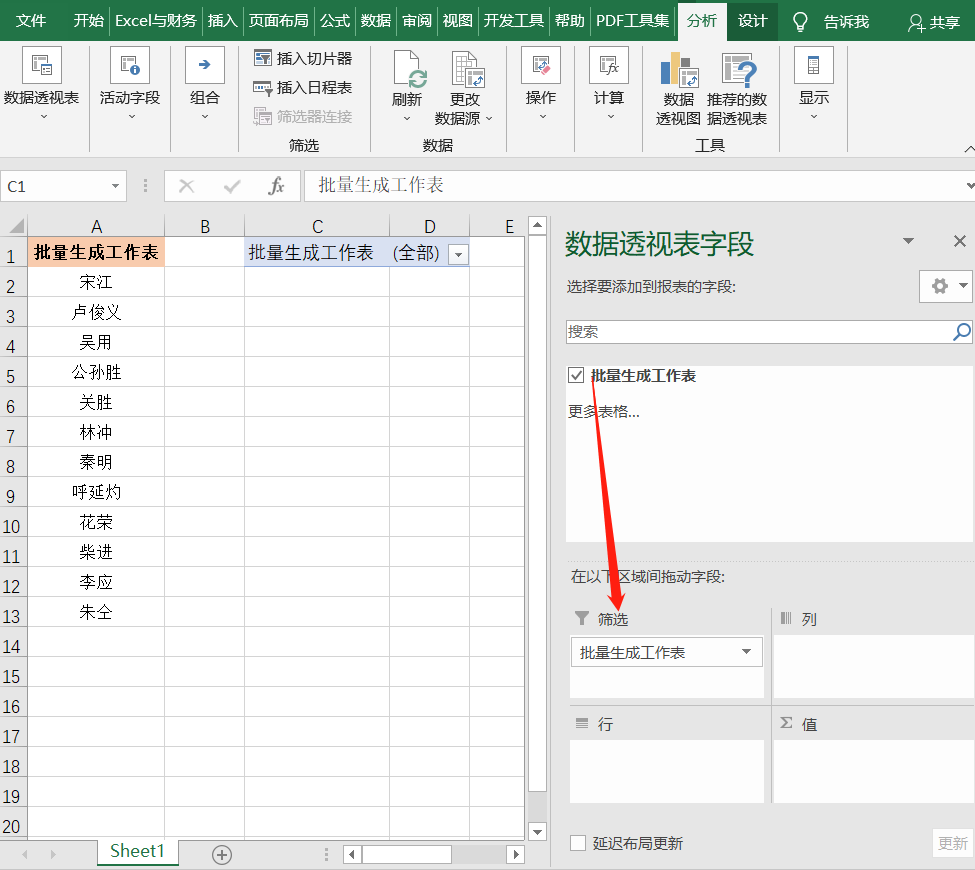975x870 pixels.
Task: Expand the 批量生成工作表 filter field dropdown
Action: point(747,652)
